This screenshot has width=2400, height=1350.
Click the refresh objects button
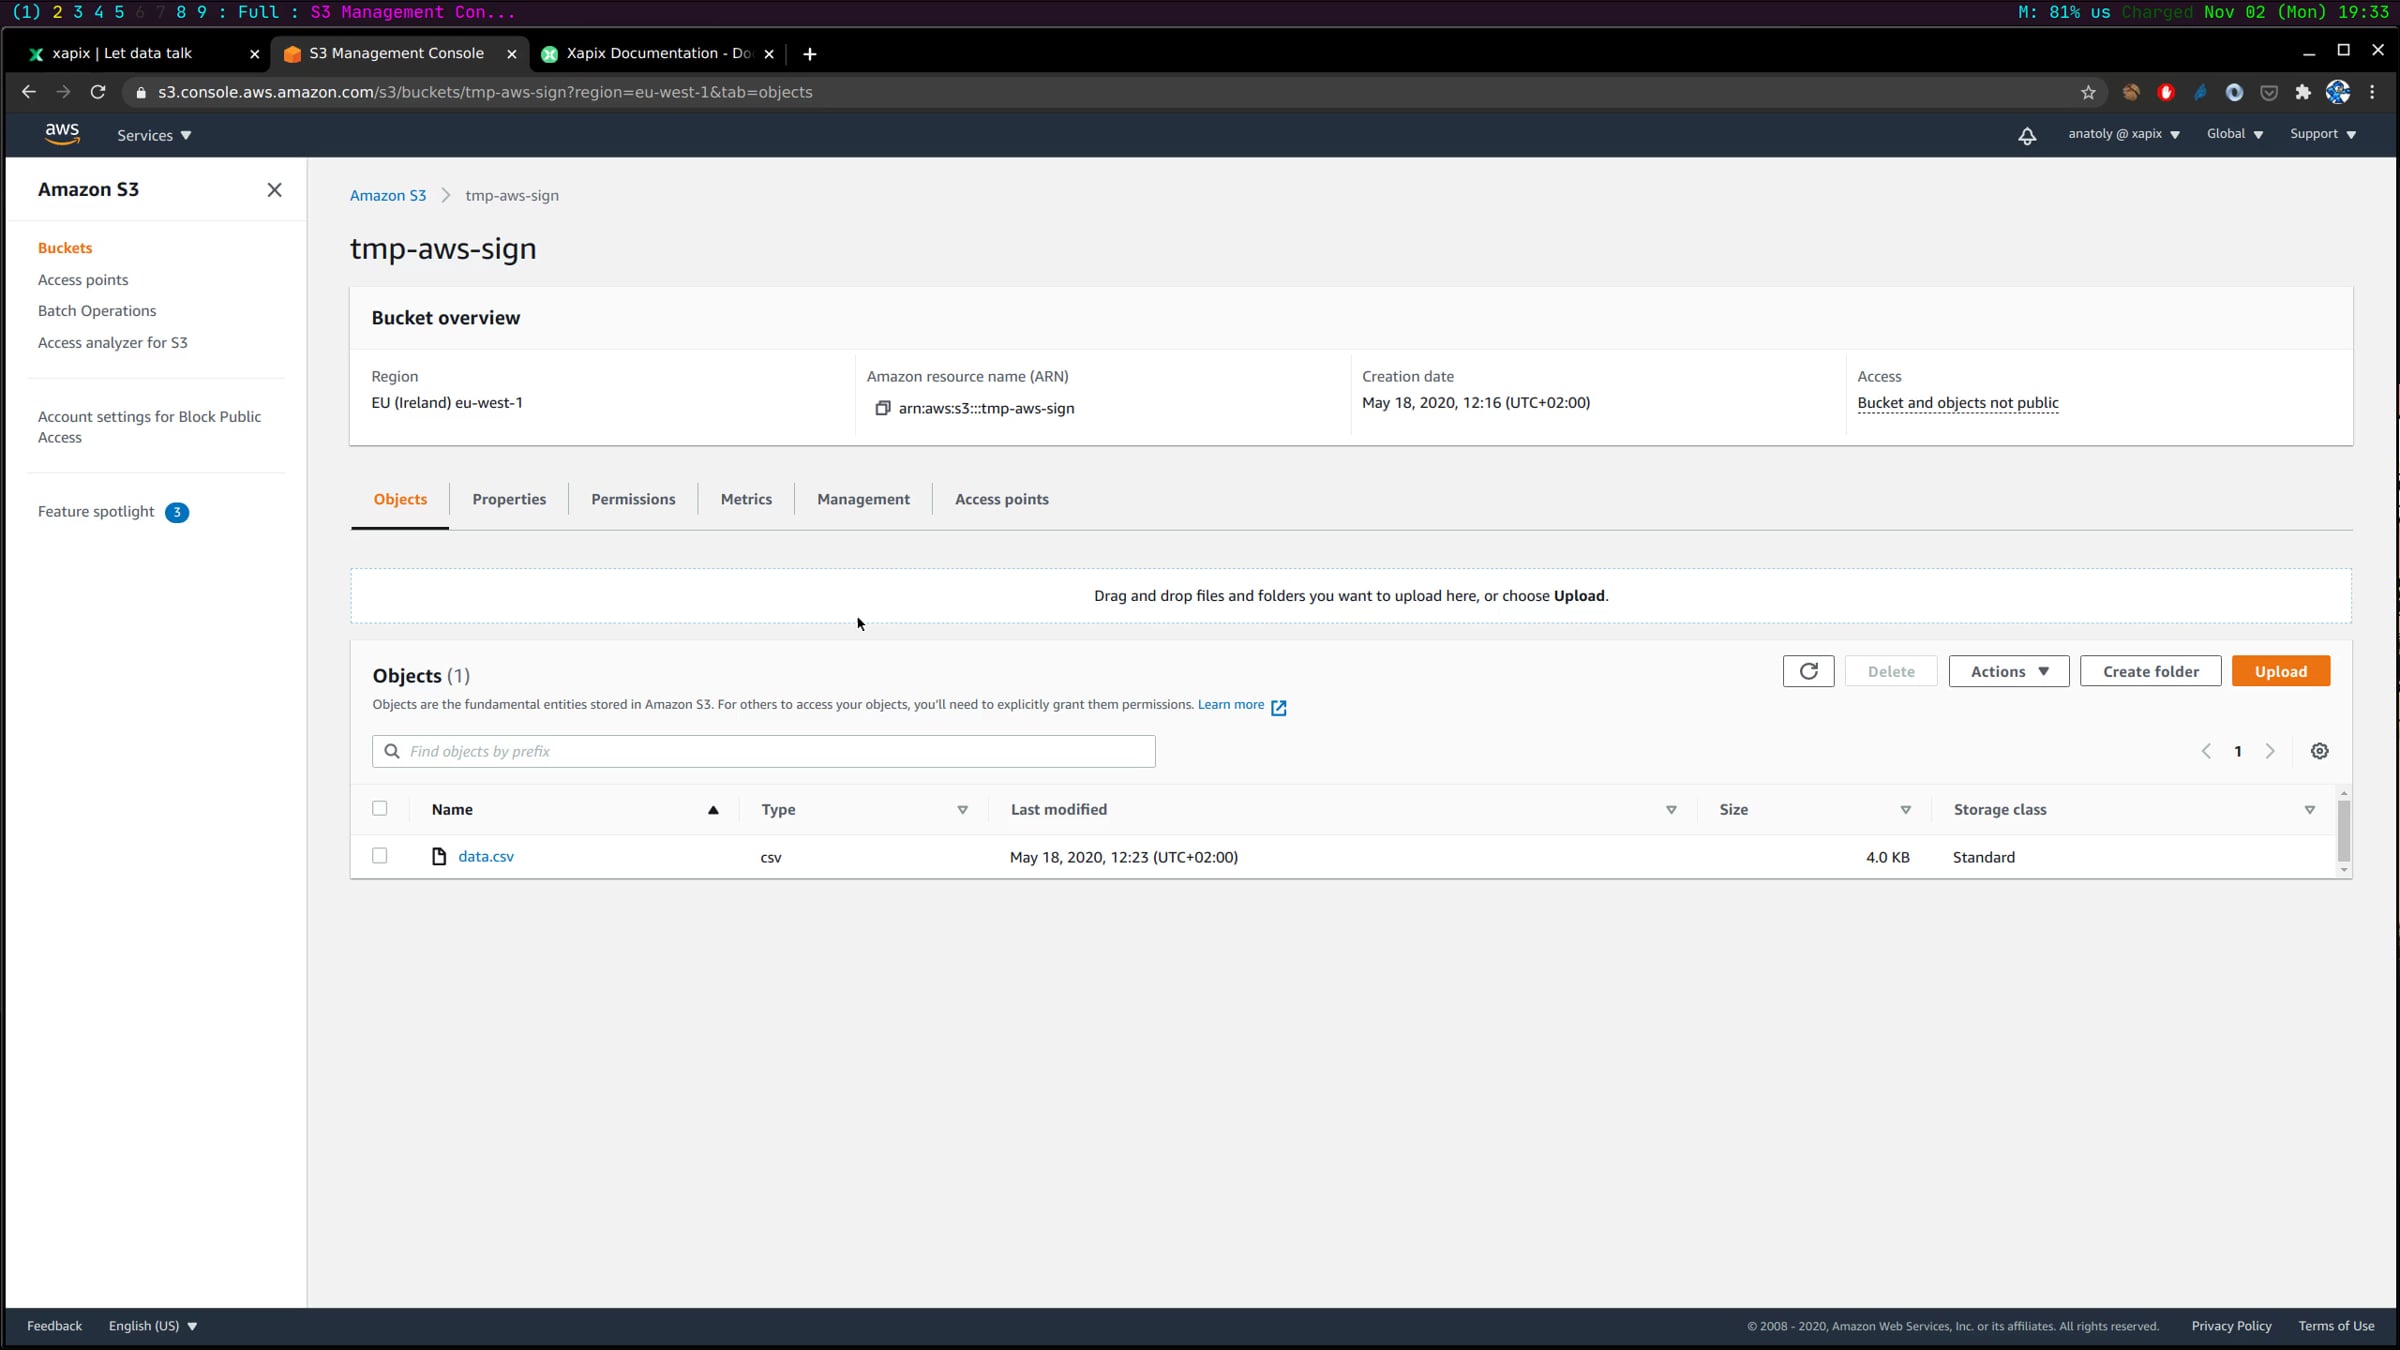(1808, 671)
